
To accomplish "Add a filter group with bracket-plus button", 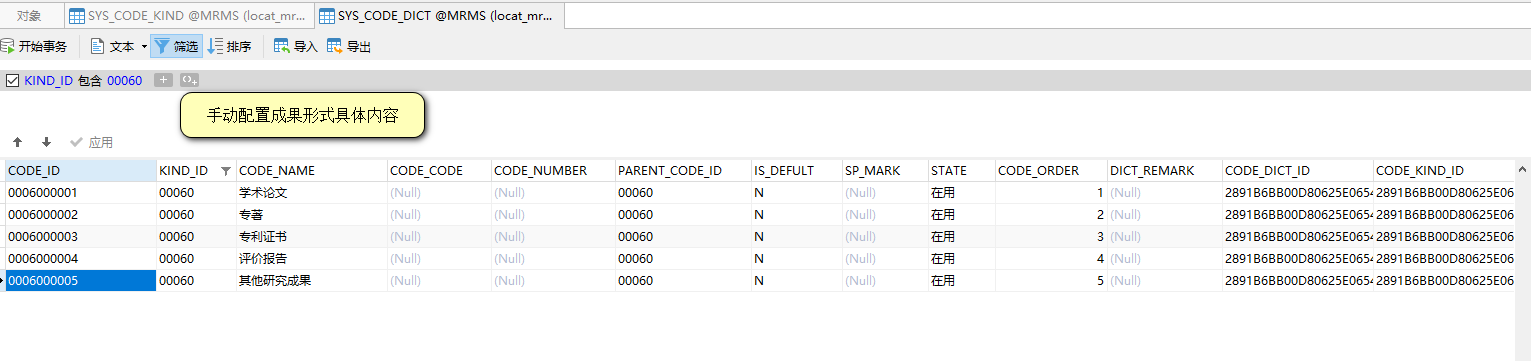I will point(190,80).
